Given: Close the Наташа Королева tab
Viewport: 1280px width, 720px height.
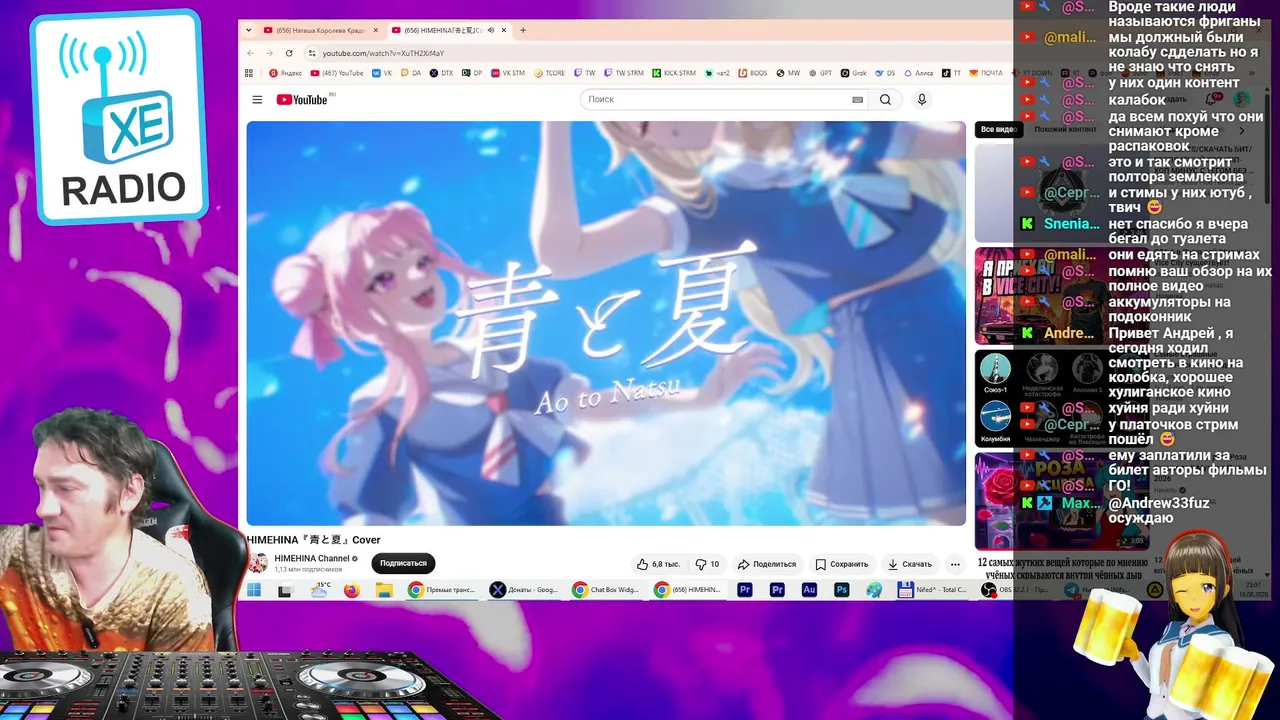Looking at the screenshot, I should click(376, 30).
